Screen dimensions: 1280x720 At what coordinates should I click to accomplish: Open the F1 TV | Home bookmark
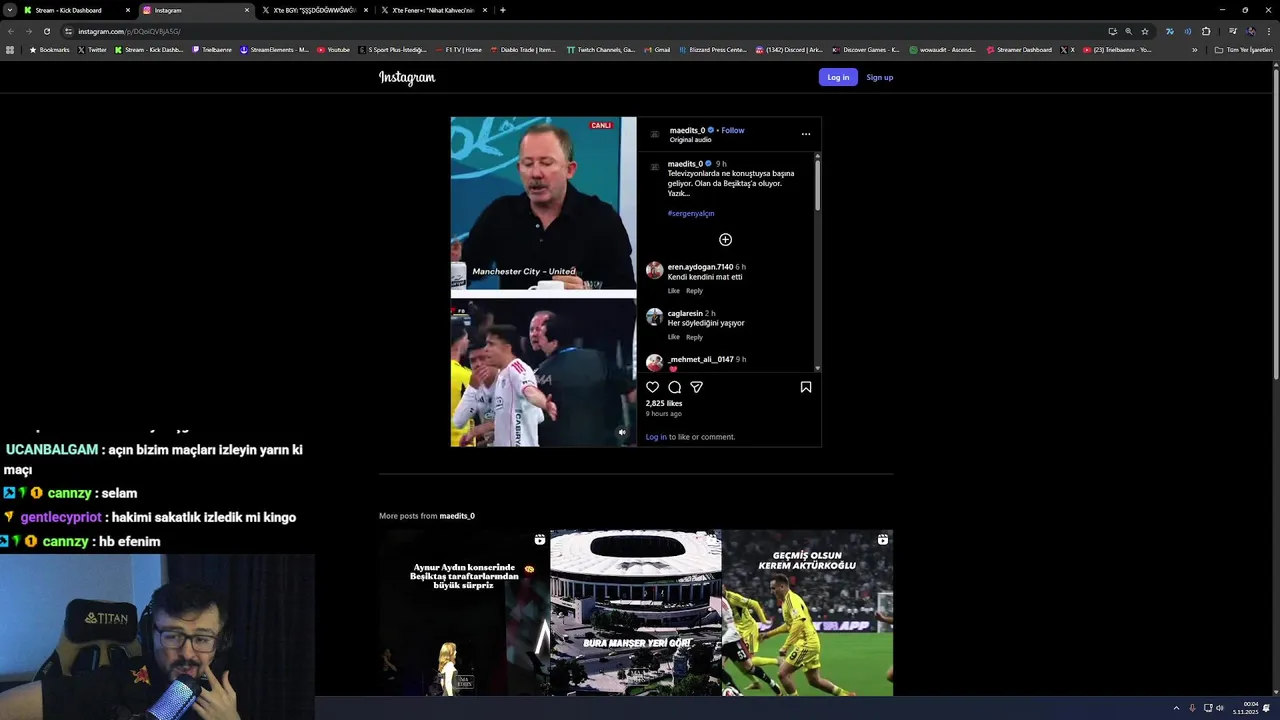pyautogui.click(x=458, y=49)
